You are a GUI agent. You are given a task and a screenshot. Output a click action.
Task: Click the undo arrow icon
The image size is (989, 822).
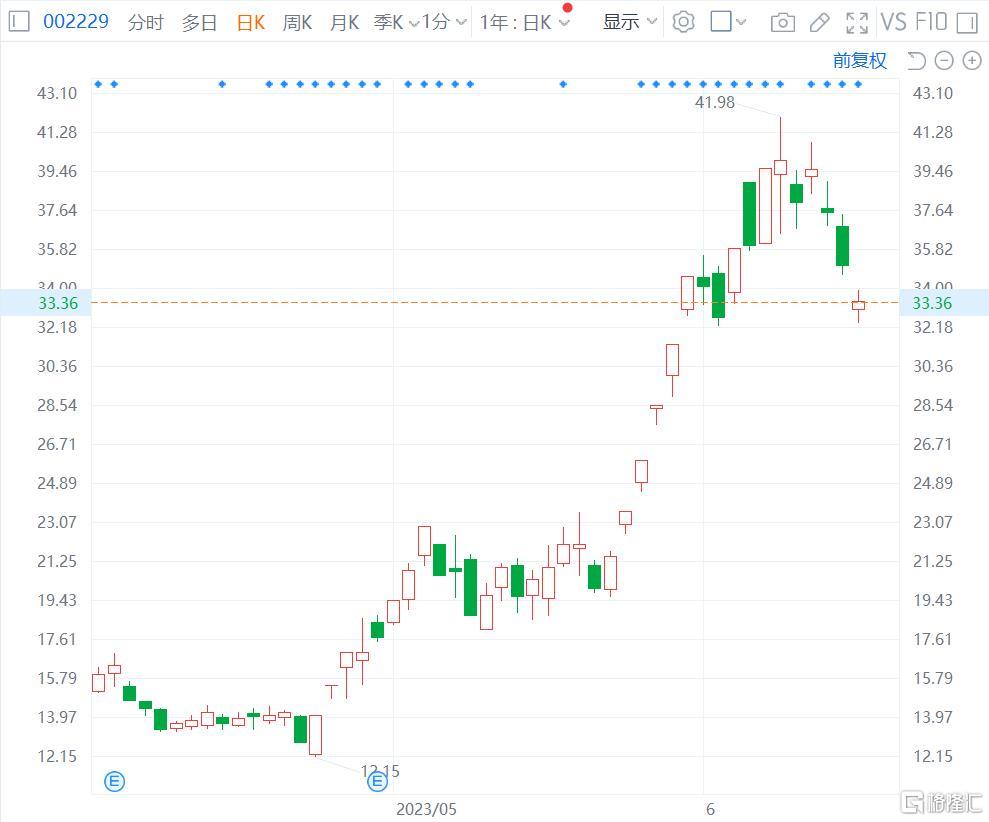(916, 61)
